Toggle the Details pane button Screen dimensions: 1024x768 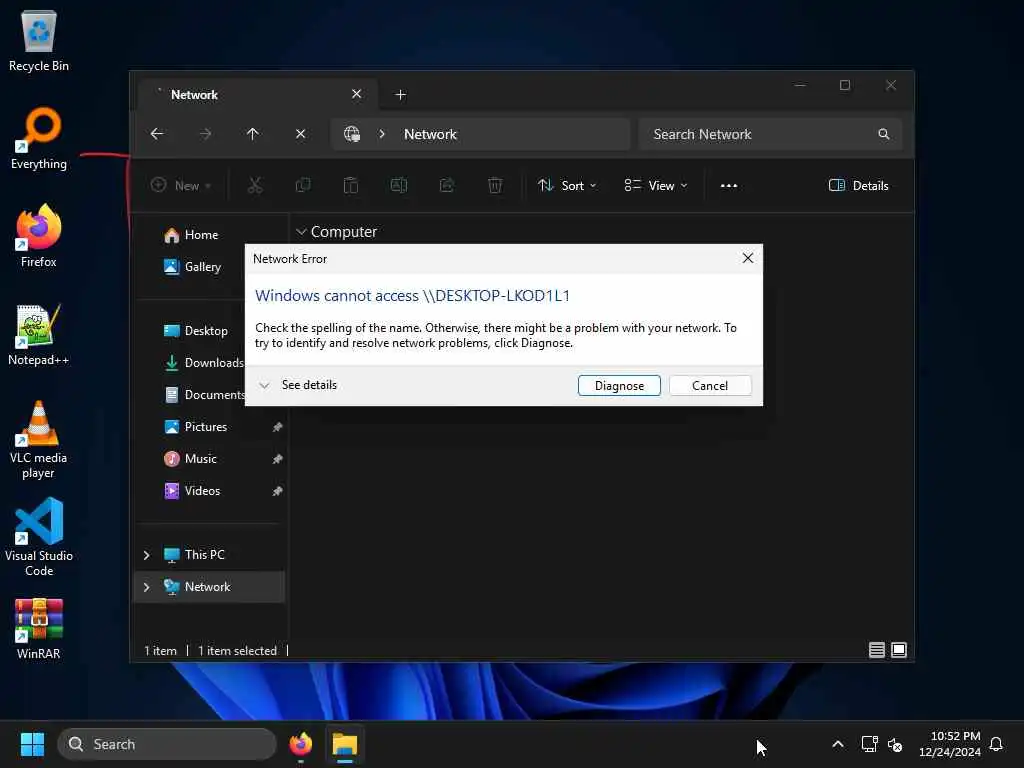(858, 185)
